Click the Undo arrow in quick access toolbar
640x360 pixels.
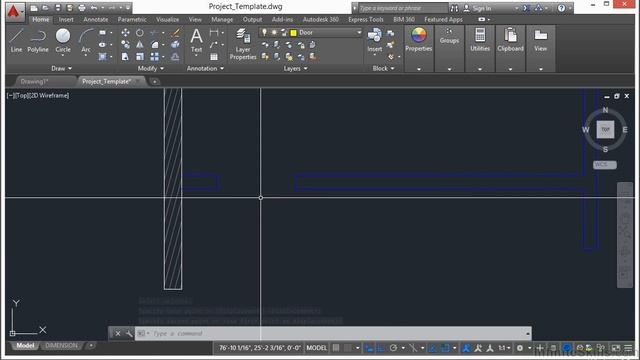tap(93, 8)
